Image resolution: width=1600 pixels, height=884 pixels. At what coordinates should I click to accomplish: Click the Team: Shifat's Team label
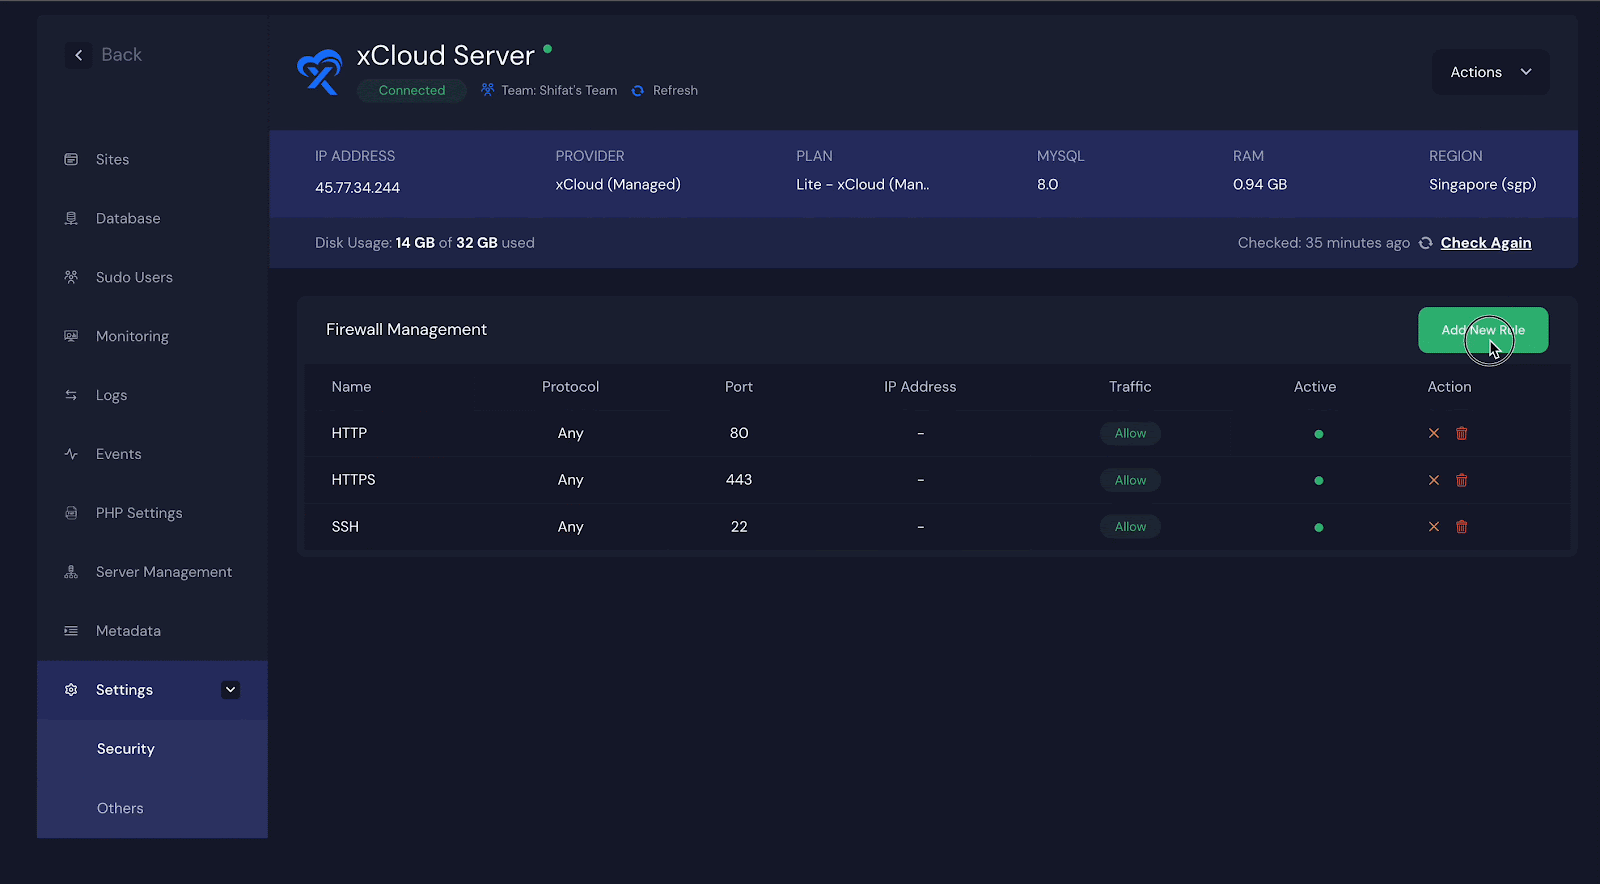coord(559,90)
